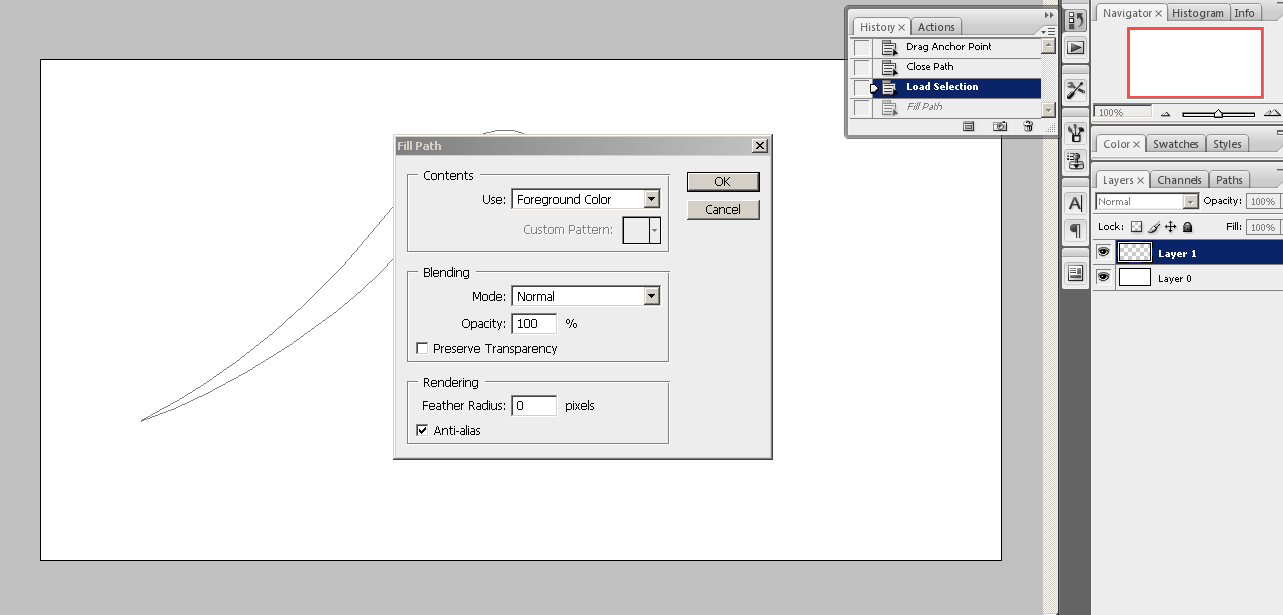Set history brush source for Load Selection
The width and height of the screenshot is (1283, 615).
click(861, 87)
